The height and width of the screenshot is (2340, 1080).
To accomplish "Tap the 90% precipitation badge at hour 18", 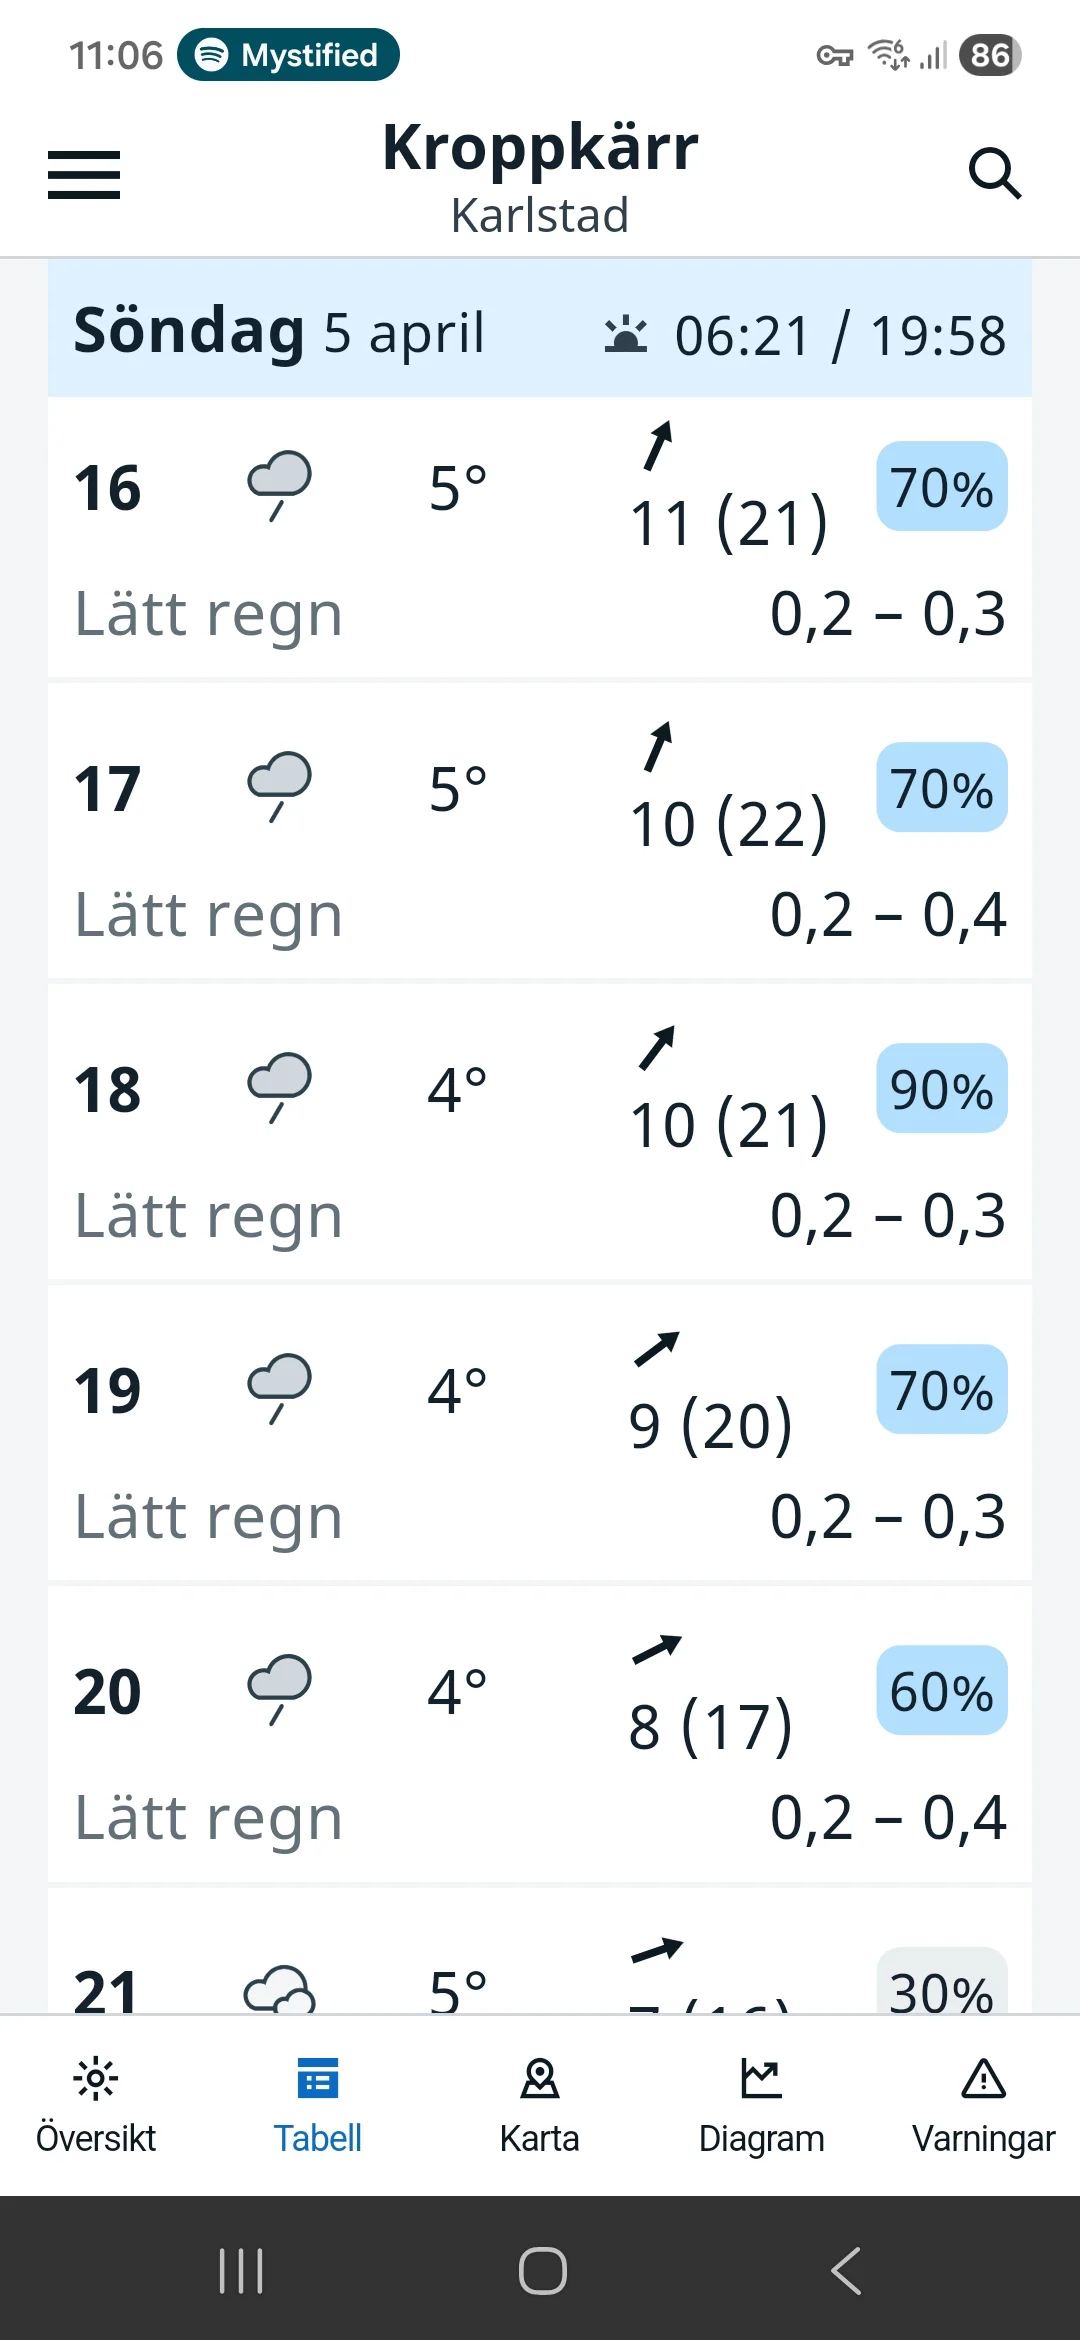I will point(942,1088).
